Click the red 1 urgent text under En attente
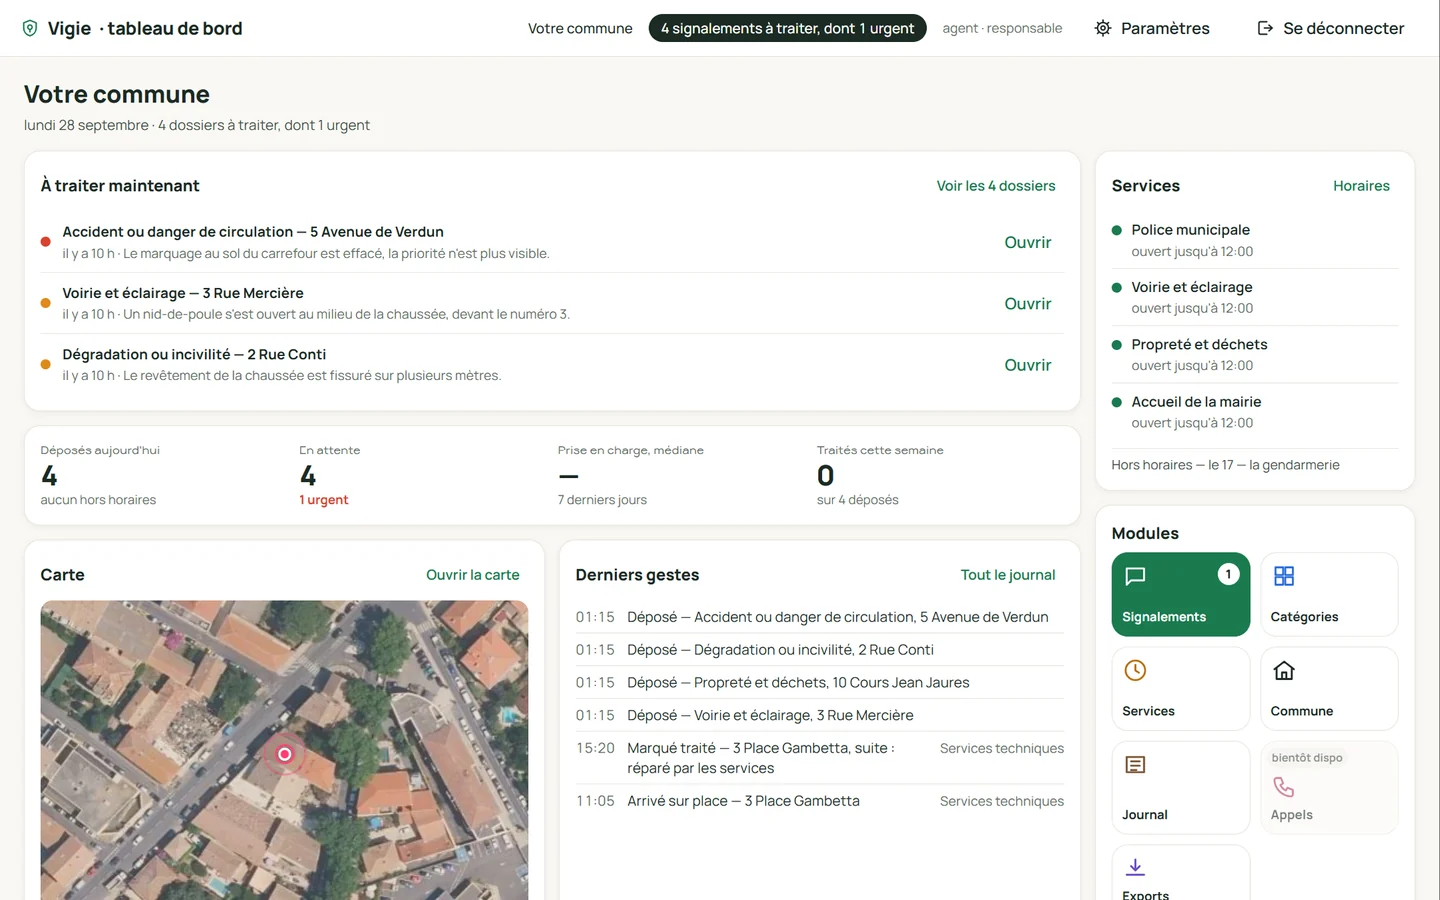This screenshot has width=1440, height=900. 324,500
